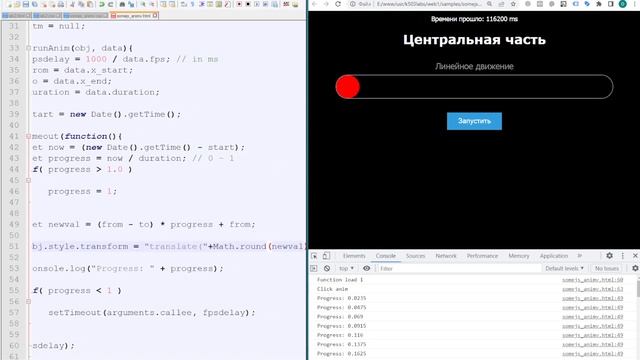Switch to the Sources tab

click(416, 256)
